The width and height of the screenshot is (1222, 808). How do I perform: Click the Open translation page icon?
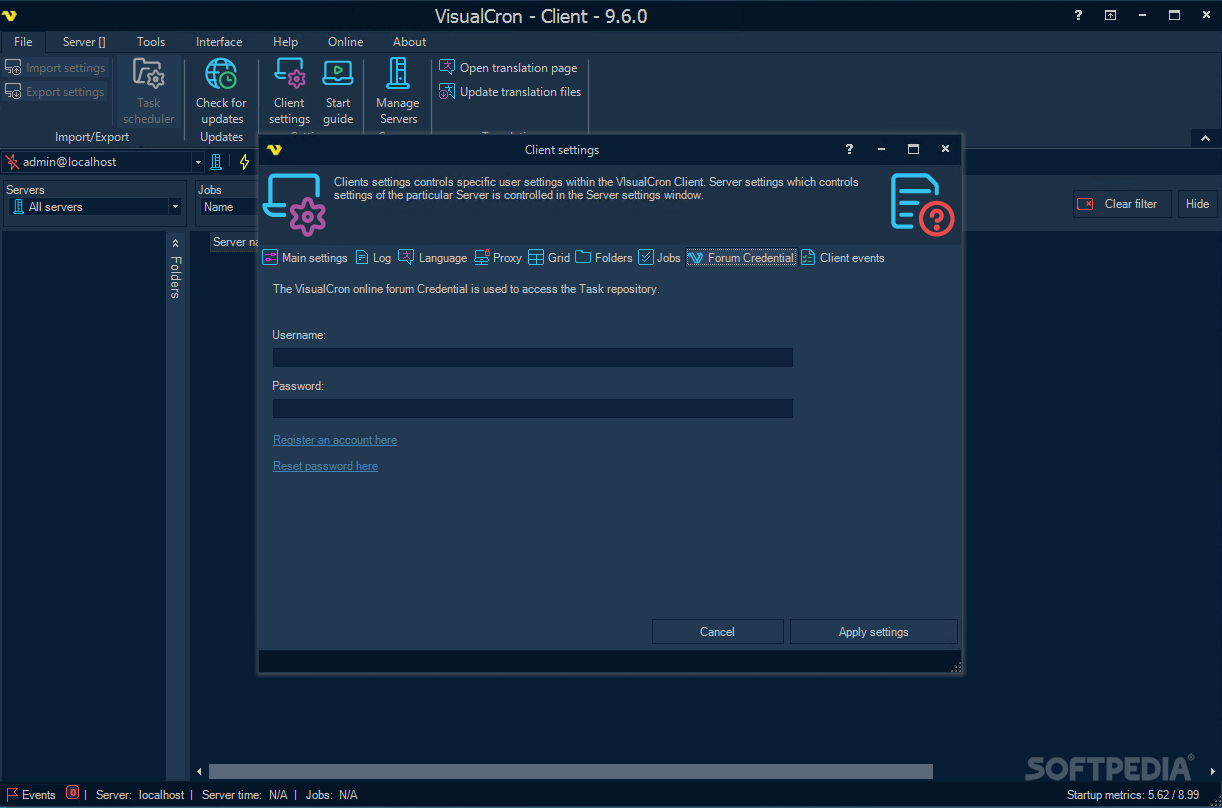(x=447, y=67)
